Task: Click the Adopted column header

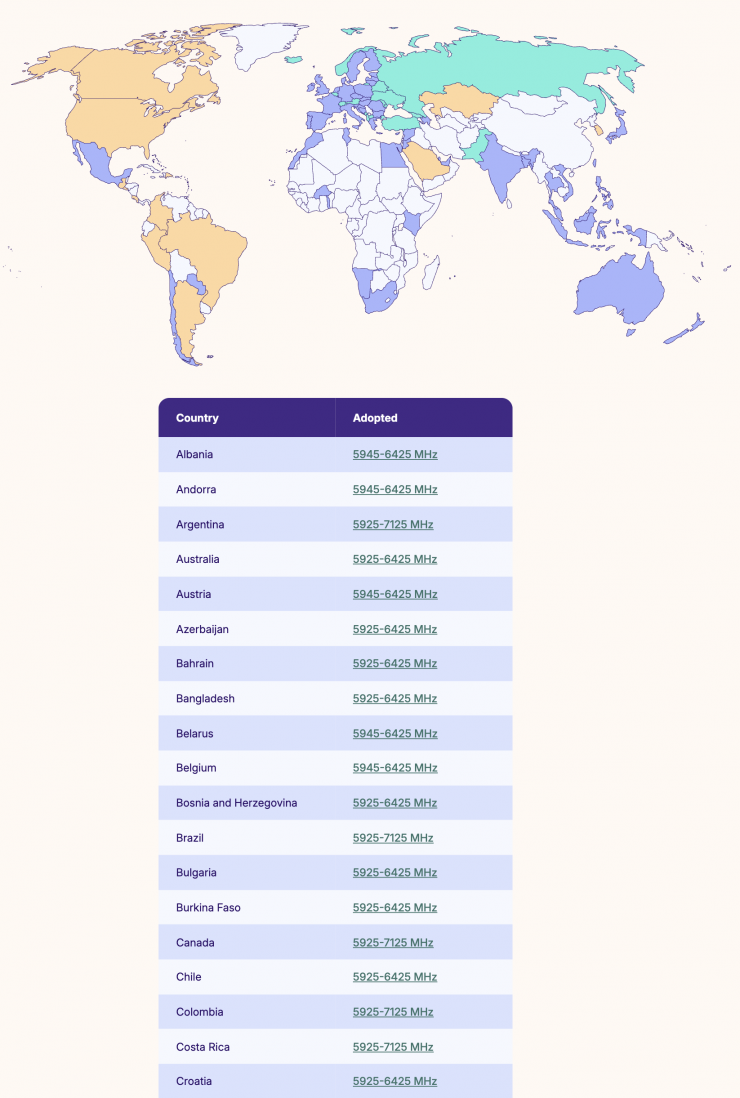Action: 375,418
